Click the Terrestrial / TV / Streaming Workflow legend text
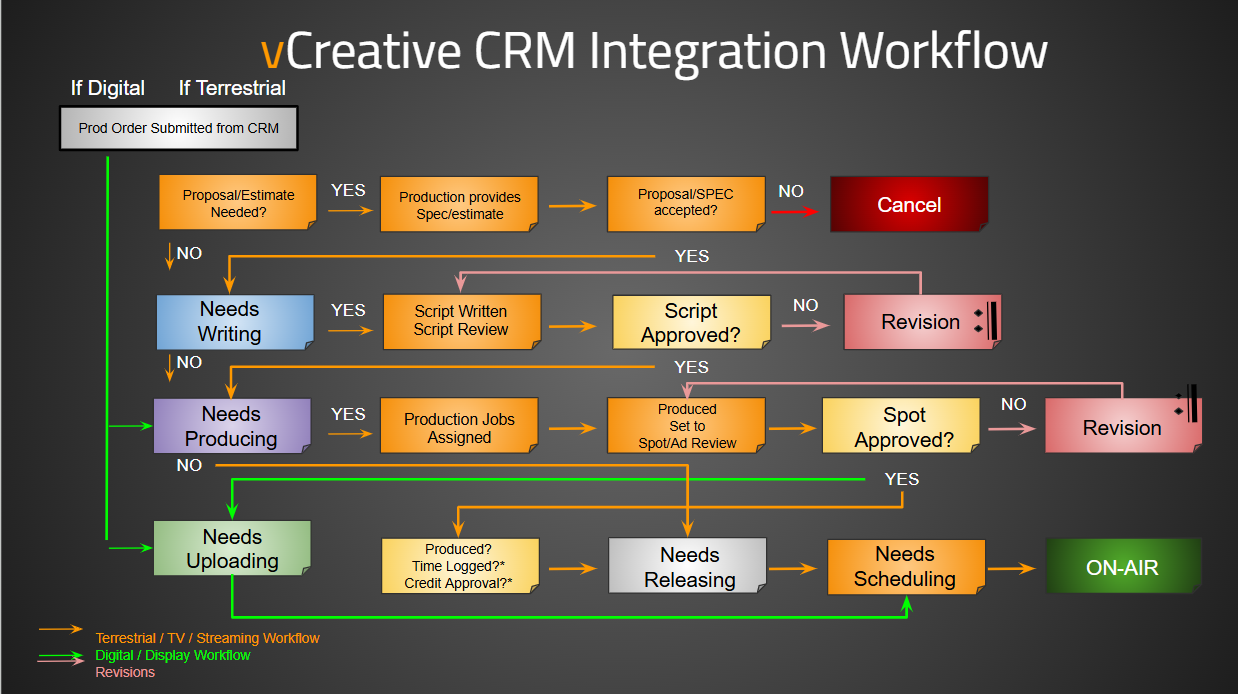Screen dimensions: 1238x694 tap(208, 638)
